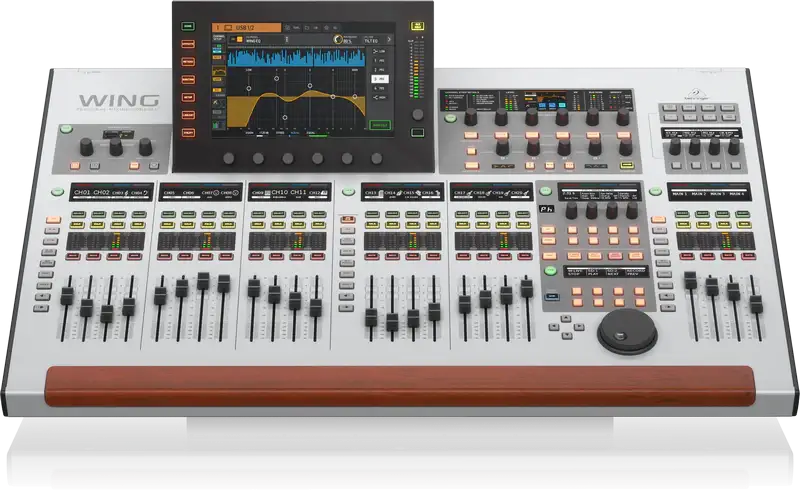The width and height of the screenshot is (800, 490).
Task: Tap the green outlined button under the EQ bands
Action: [380, 125]
